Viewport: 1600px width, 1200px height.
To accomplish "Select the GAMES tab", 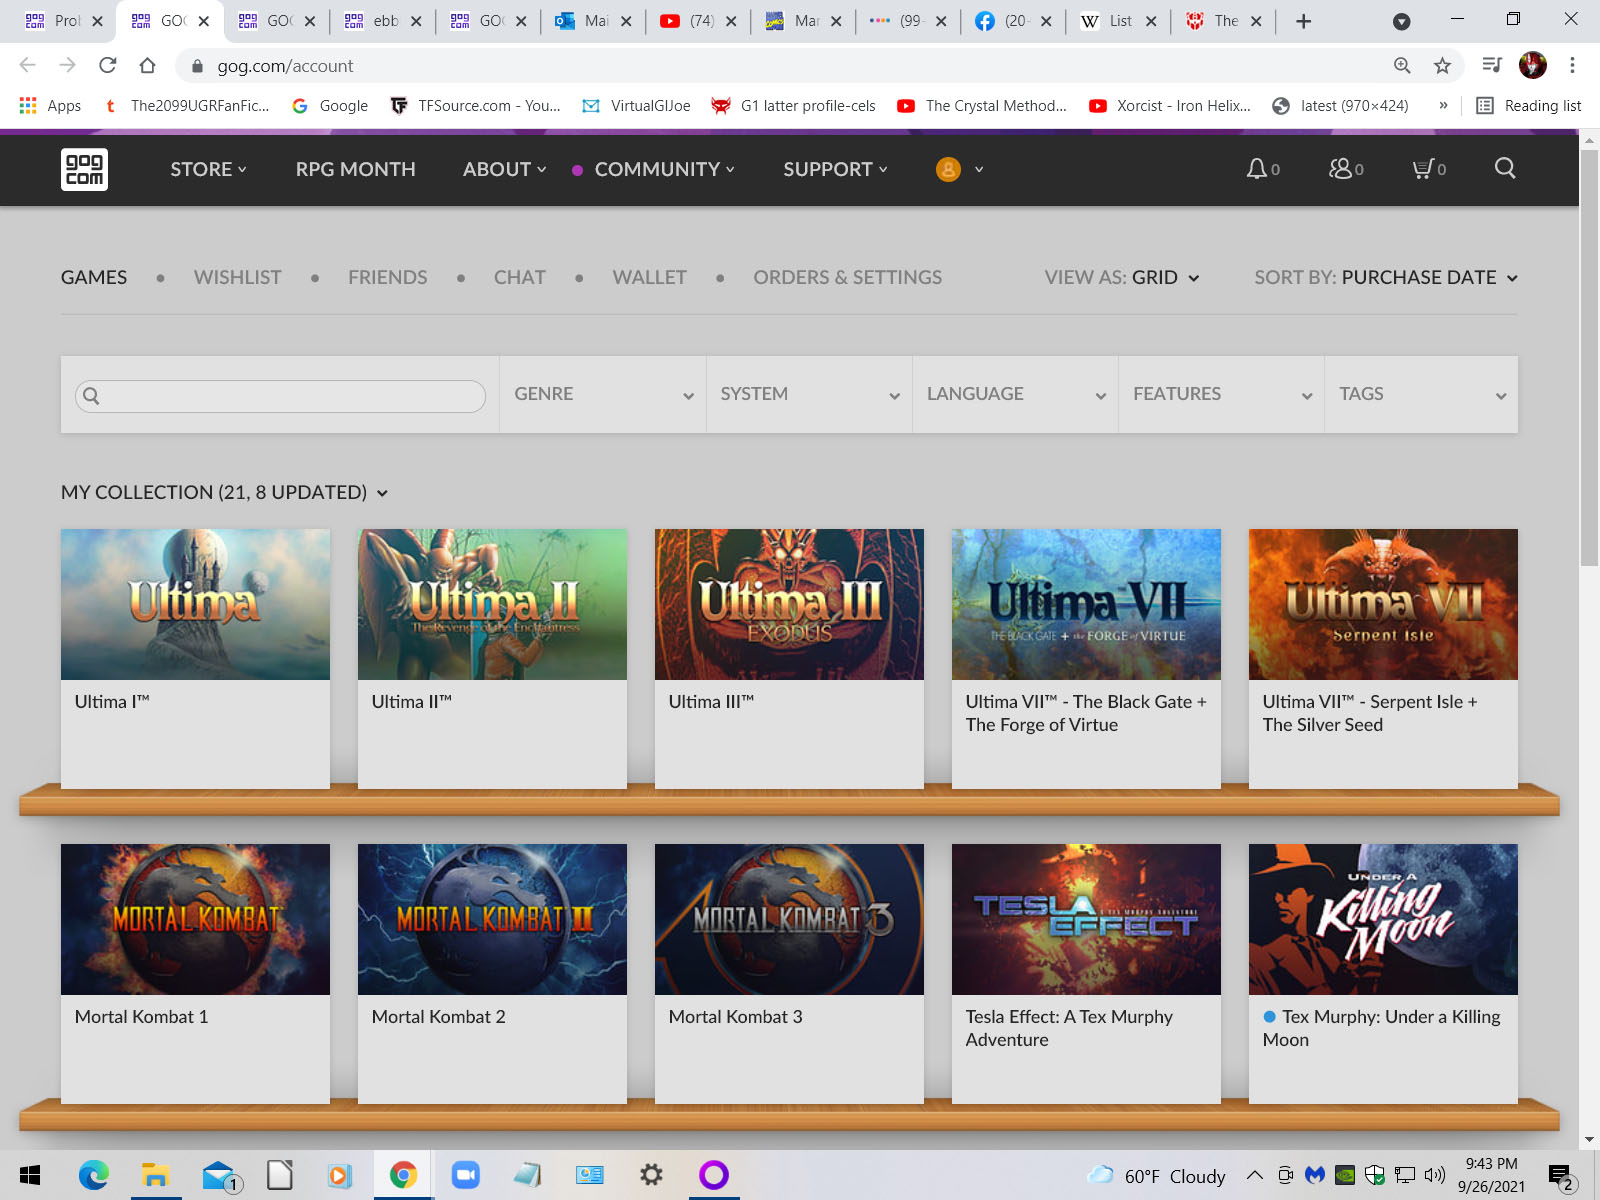I will [x=94, y=277].
